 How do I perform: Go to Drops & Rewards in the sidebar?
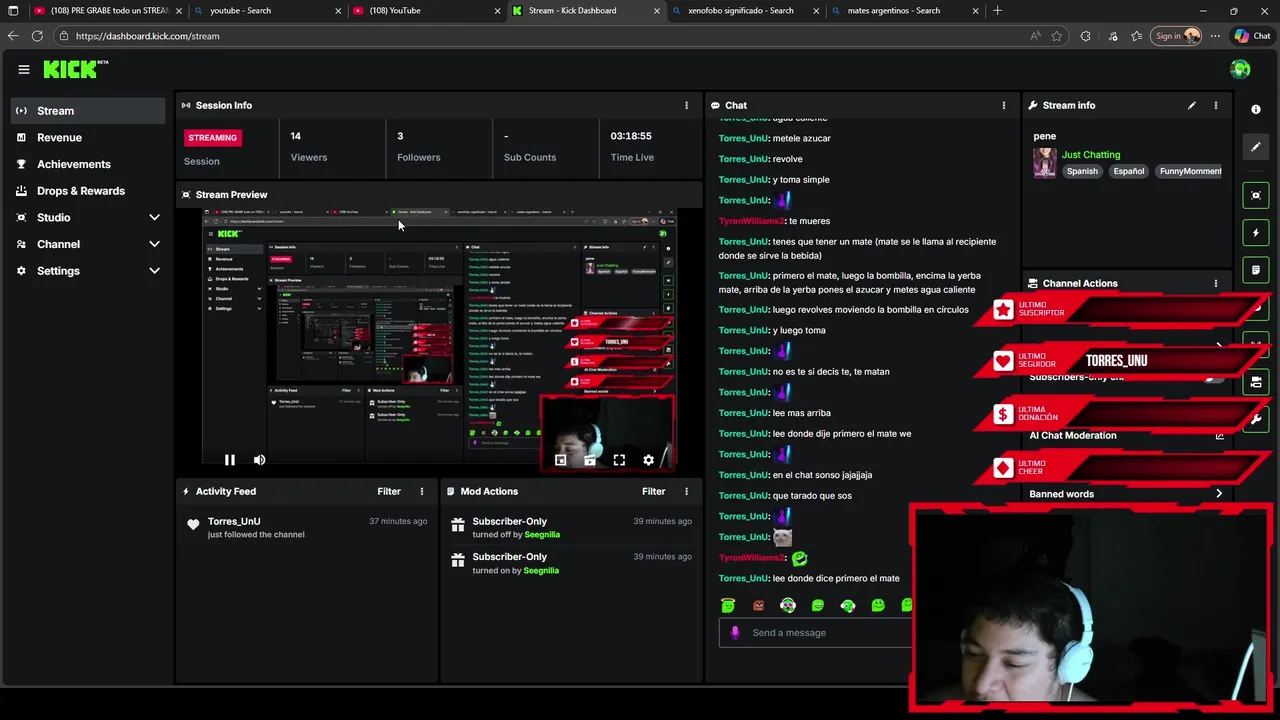click(x=88, y=191)
